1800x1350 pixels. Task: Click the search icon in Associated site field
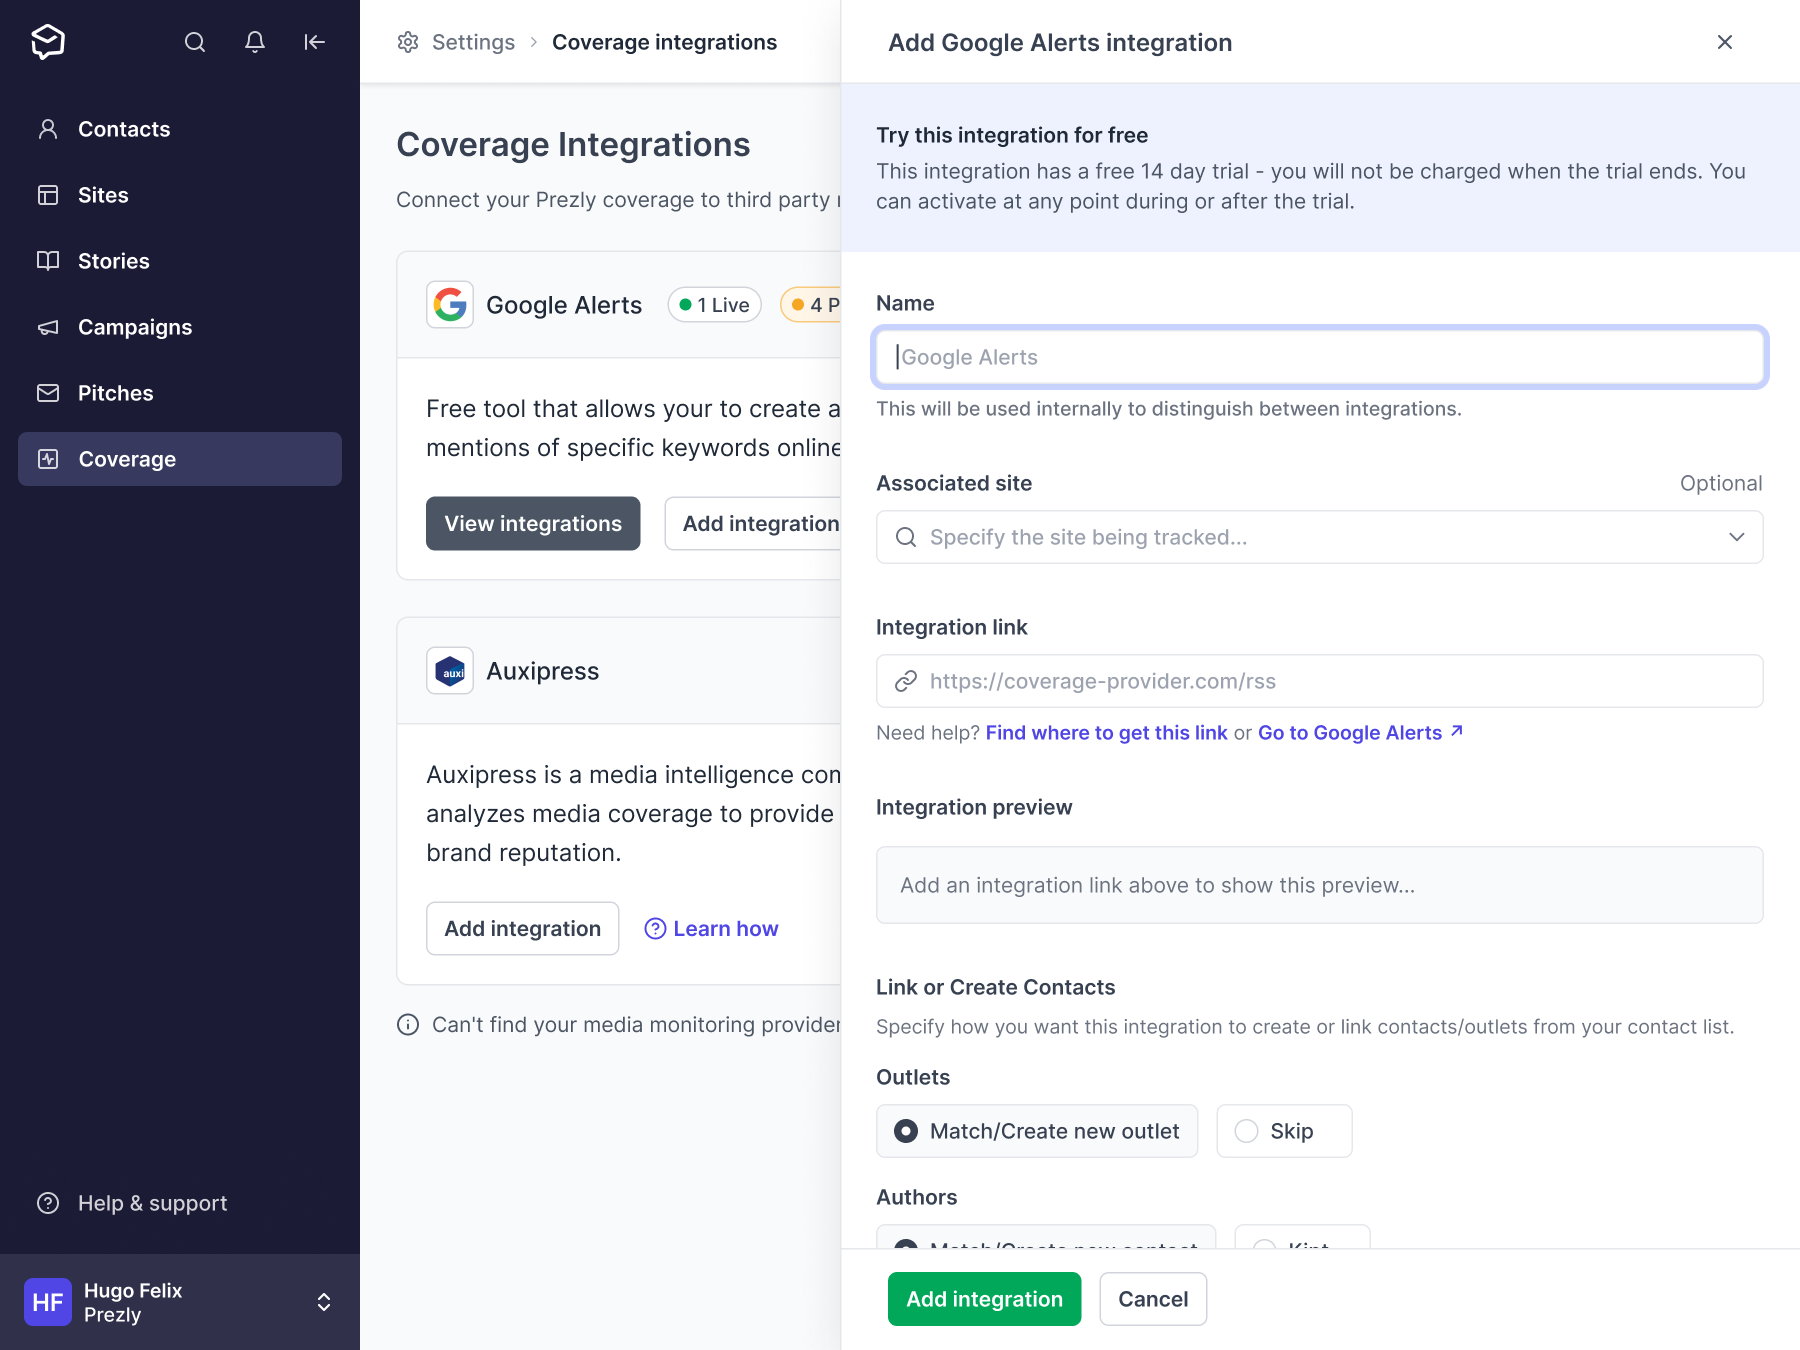(x=906, y=537)
